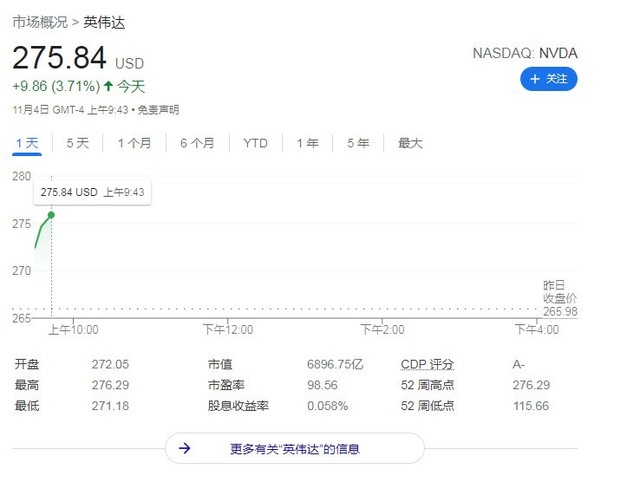Click the 下午2:00 axis label
The height and width of the screenshot is (482, 640).
click(x=382, y=329)
